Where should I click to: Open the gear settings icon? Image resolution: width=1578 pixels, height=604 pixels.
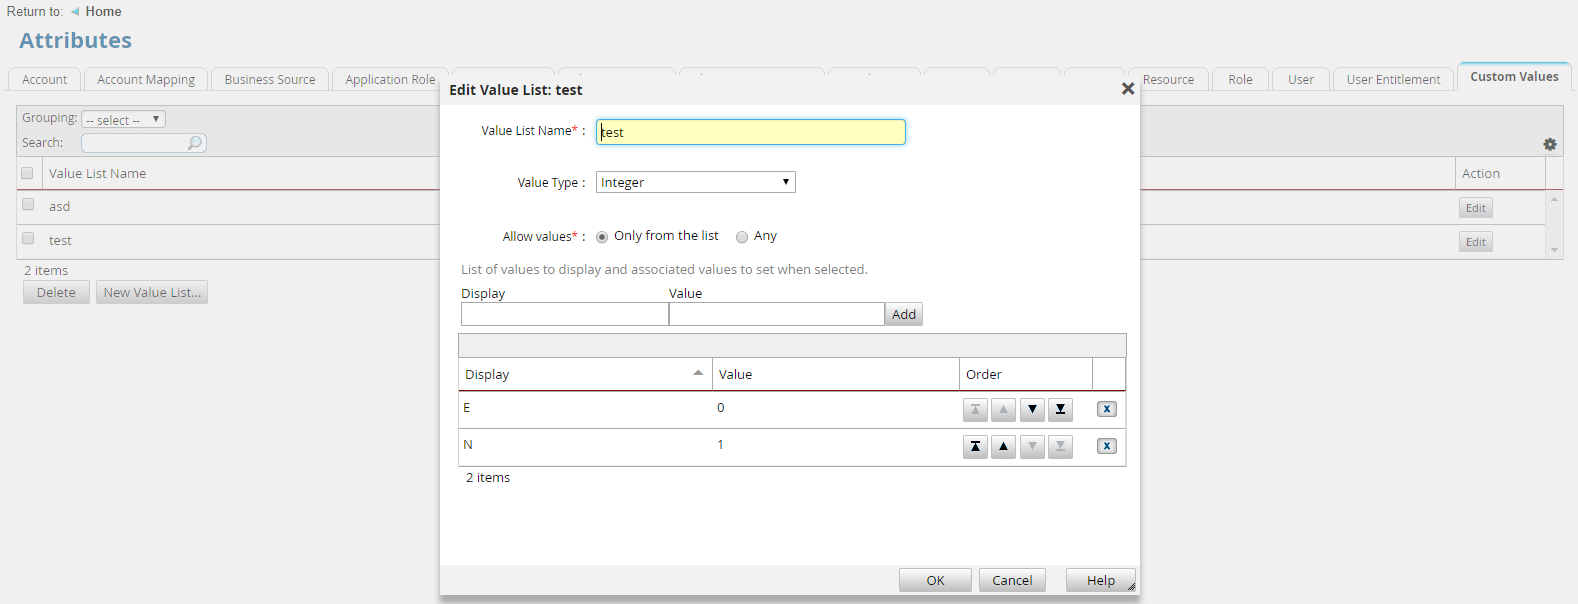pos(1549,144)
